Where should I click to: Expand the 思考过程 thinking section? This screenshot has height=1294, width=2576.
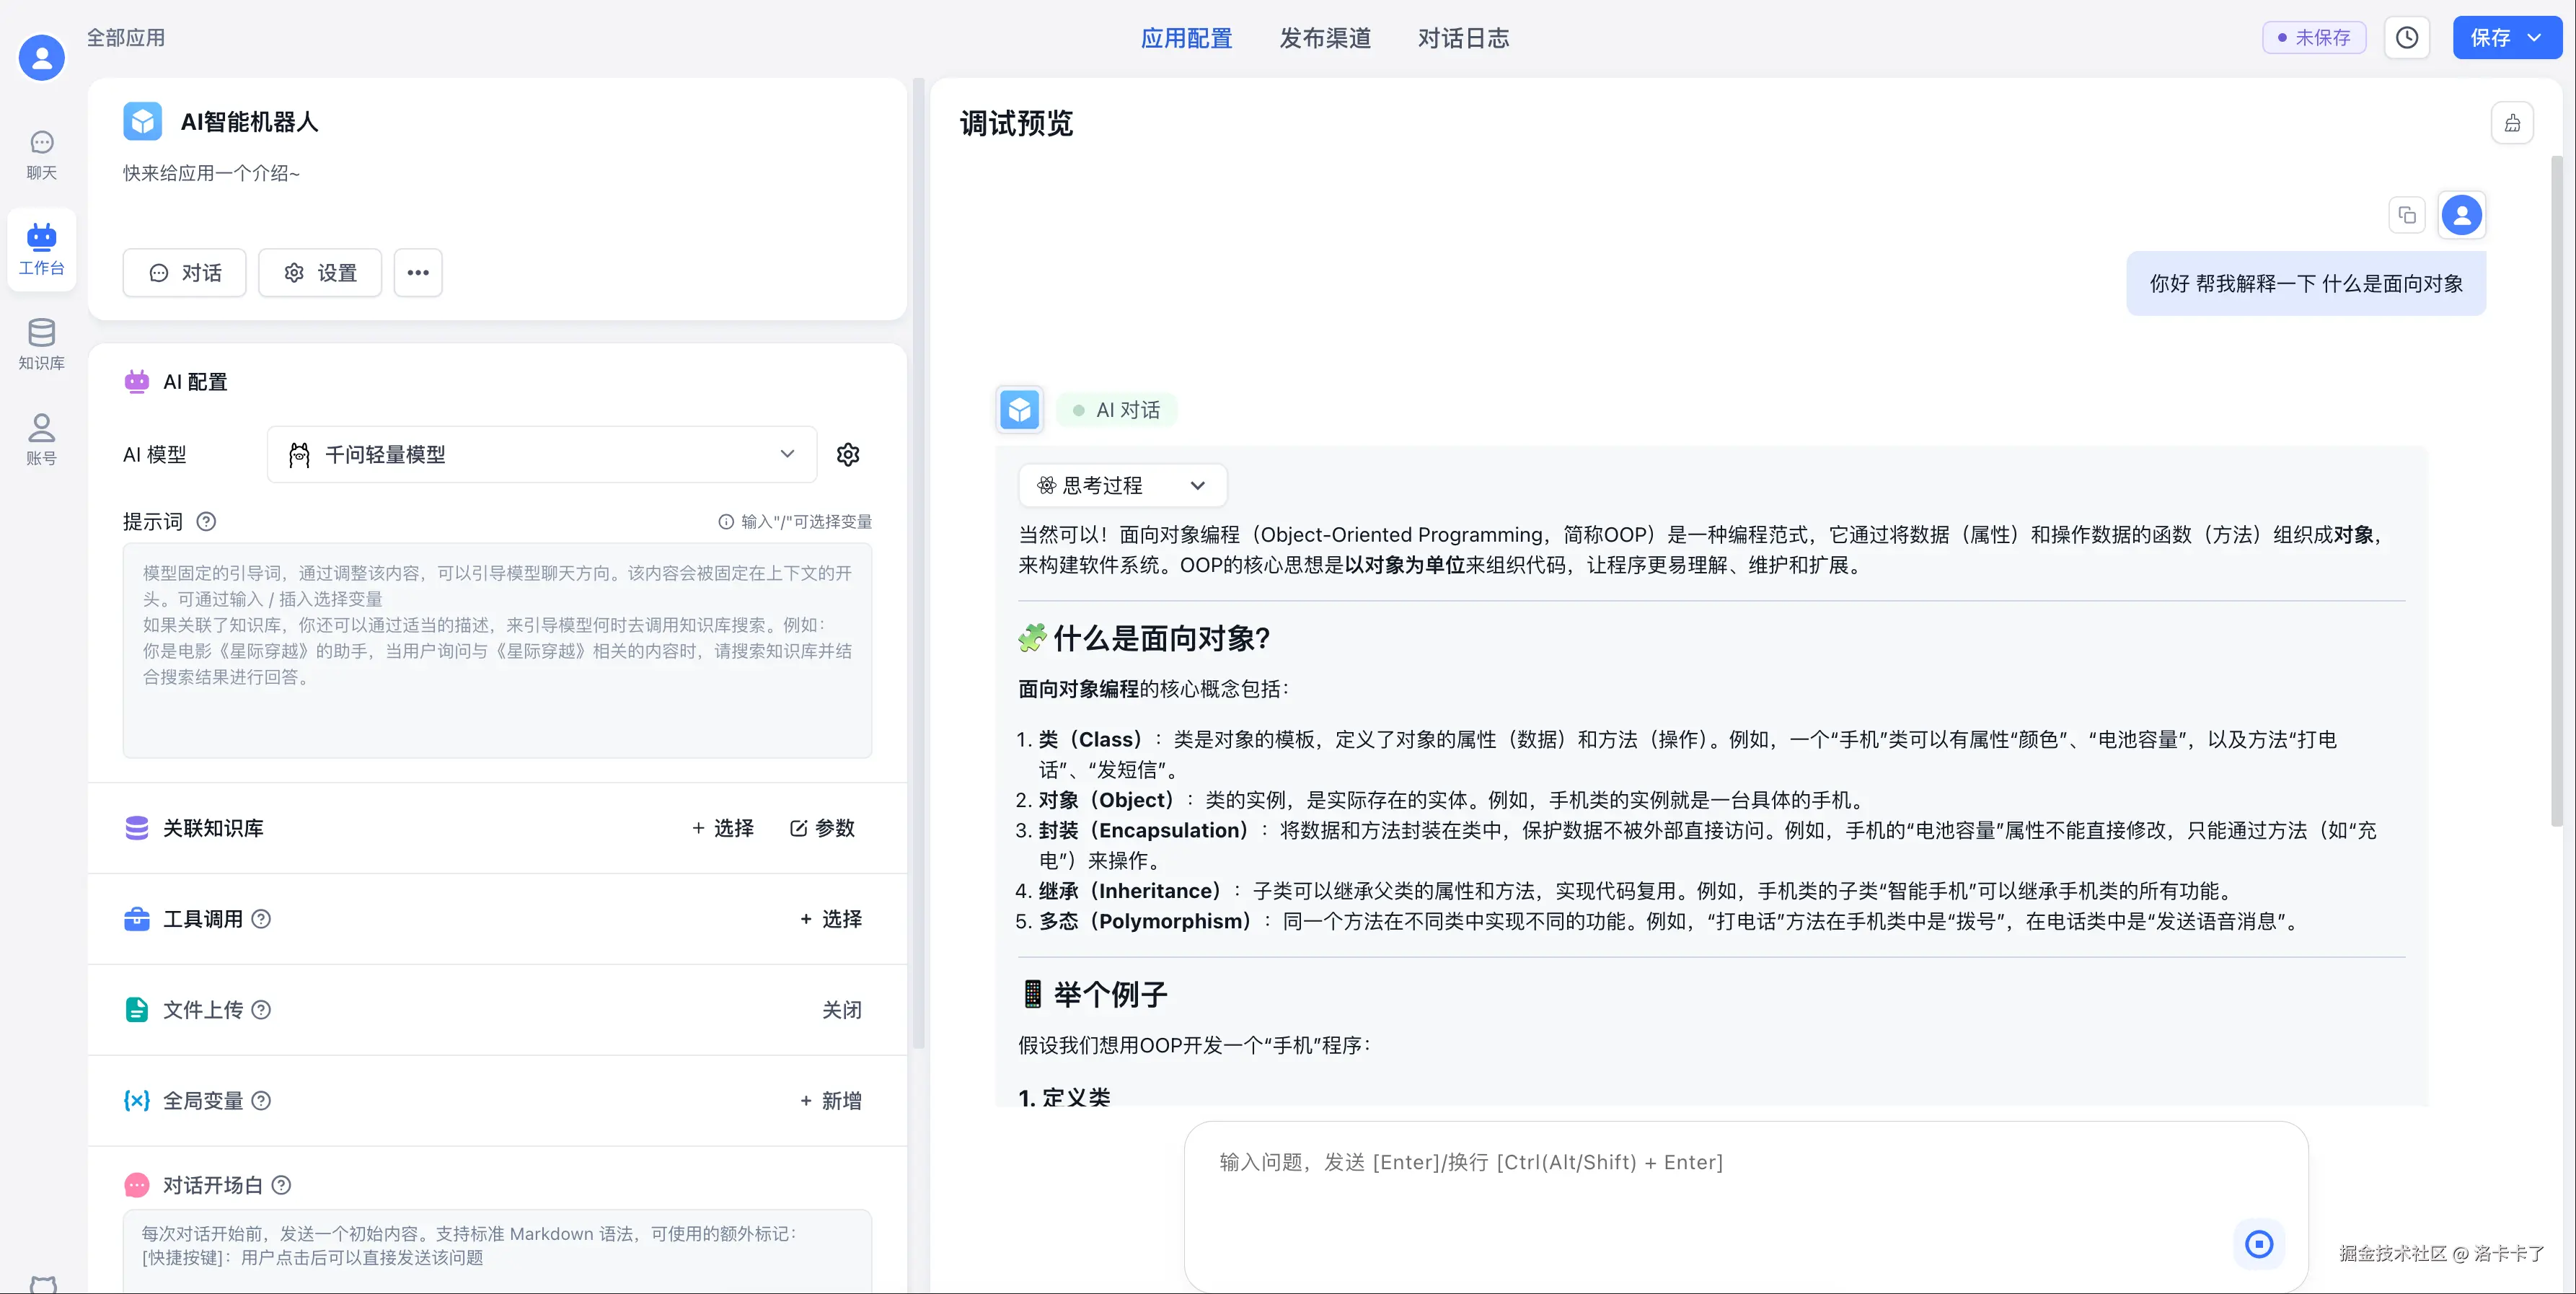click(x=1122, y=486)
